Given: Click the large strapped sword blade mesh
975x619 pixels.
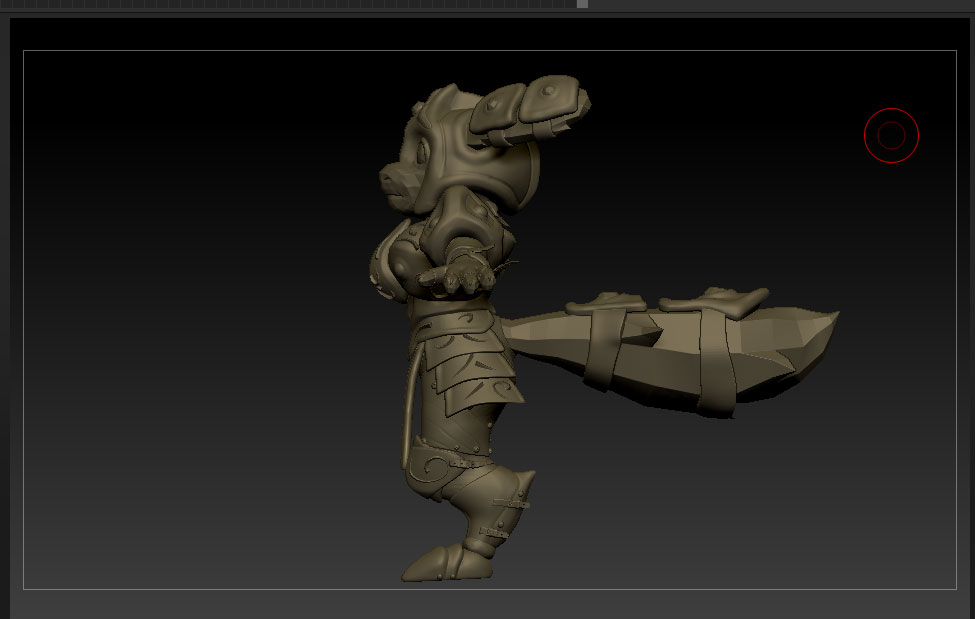Looking at the screenshot, I should pyautogui.click(x=670, y=351).
